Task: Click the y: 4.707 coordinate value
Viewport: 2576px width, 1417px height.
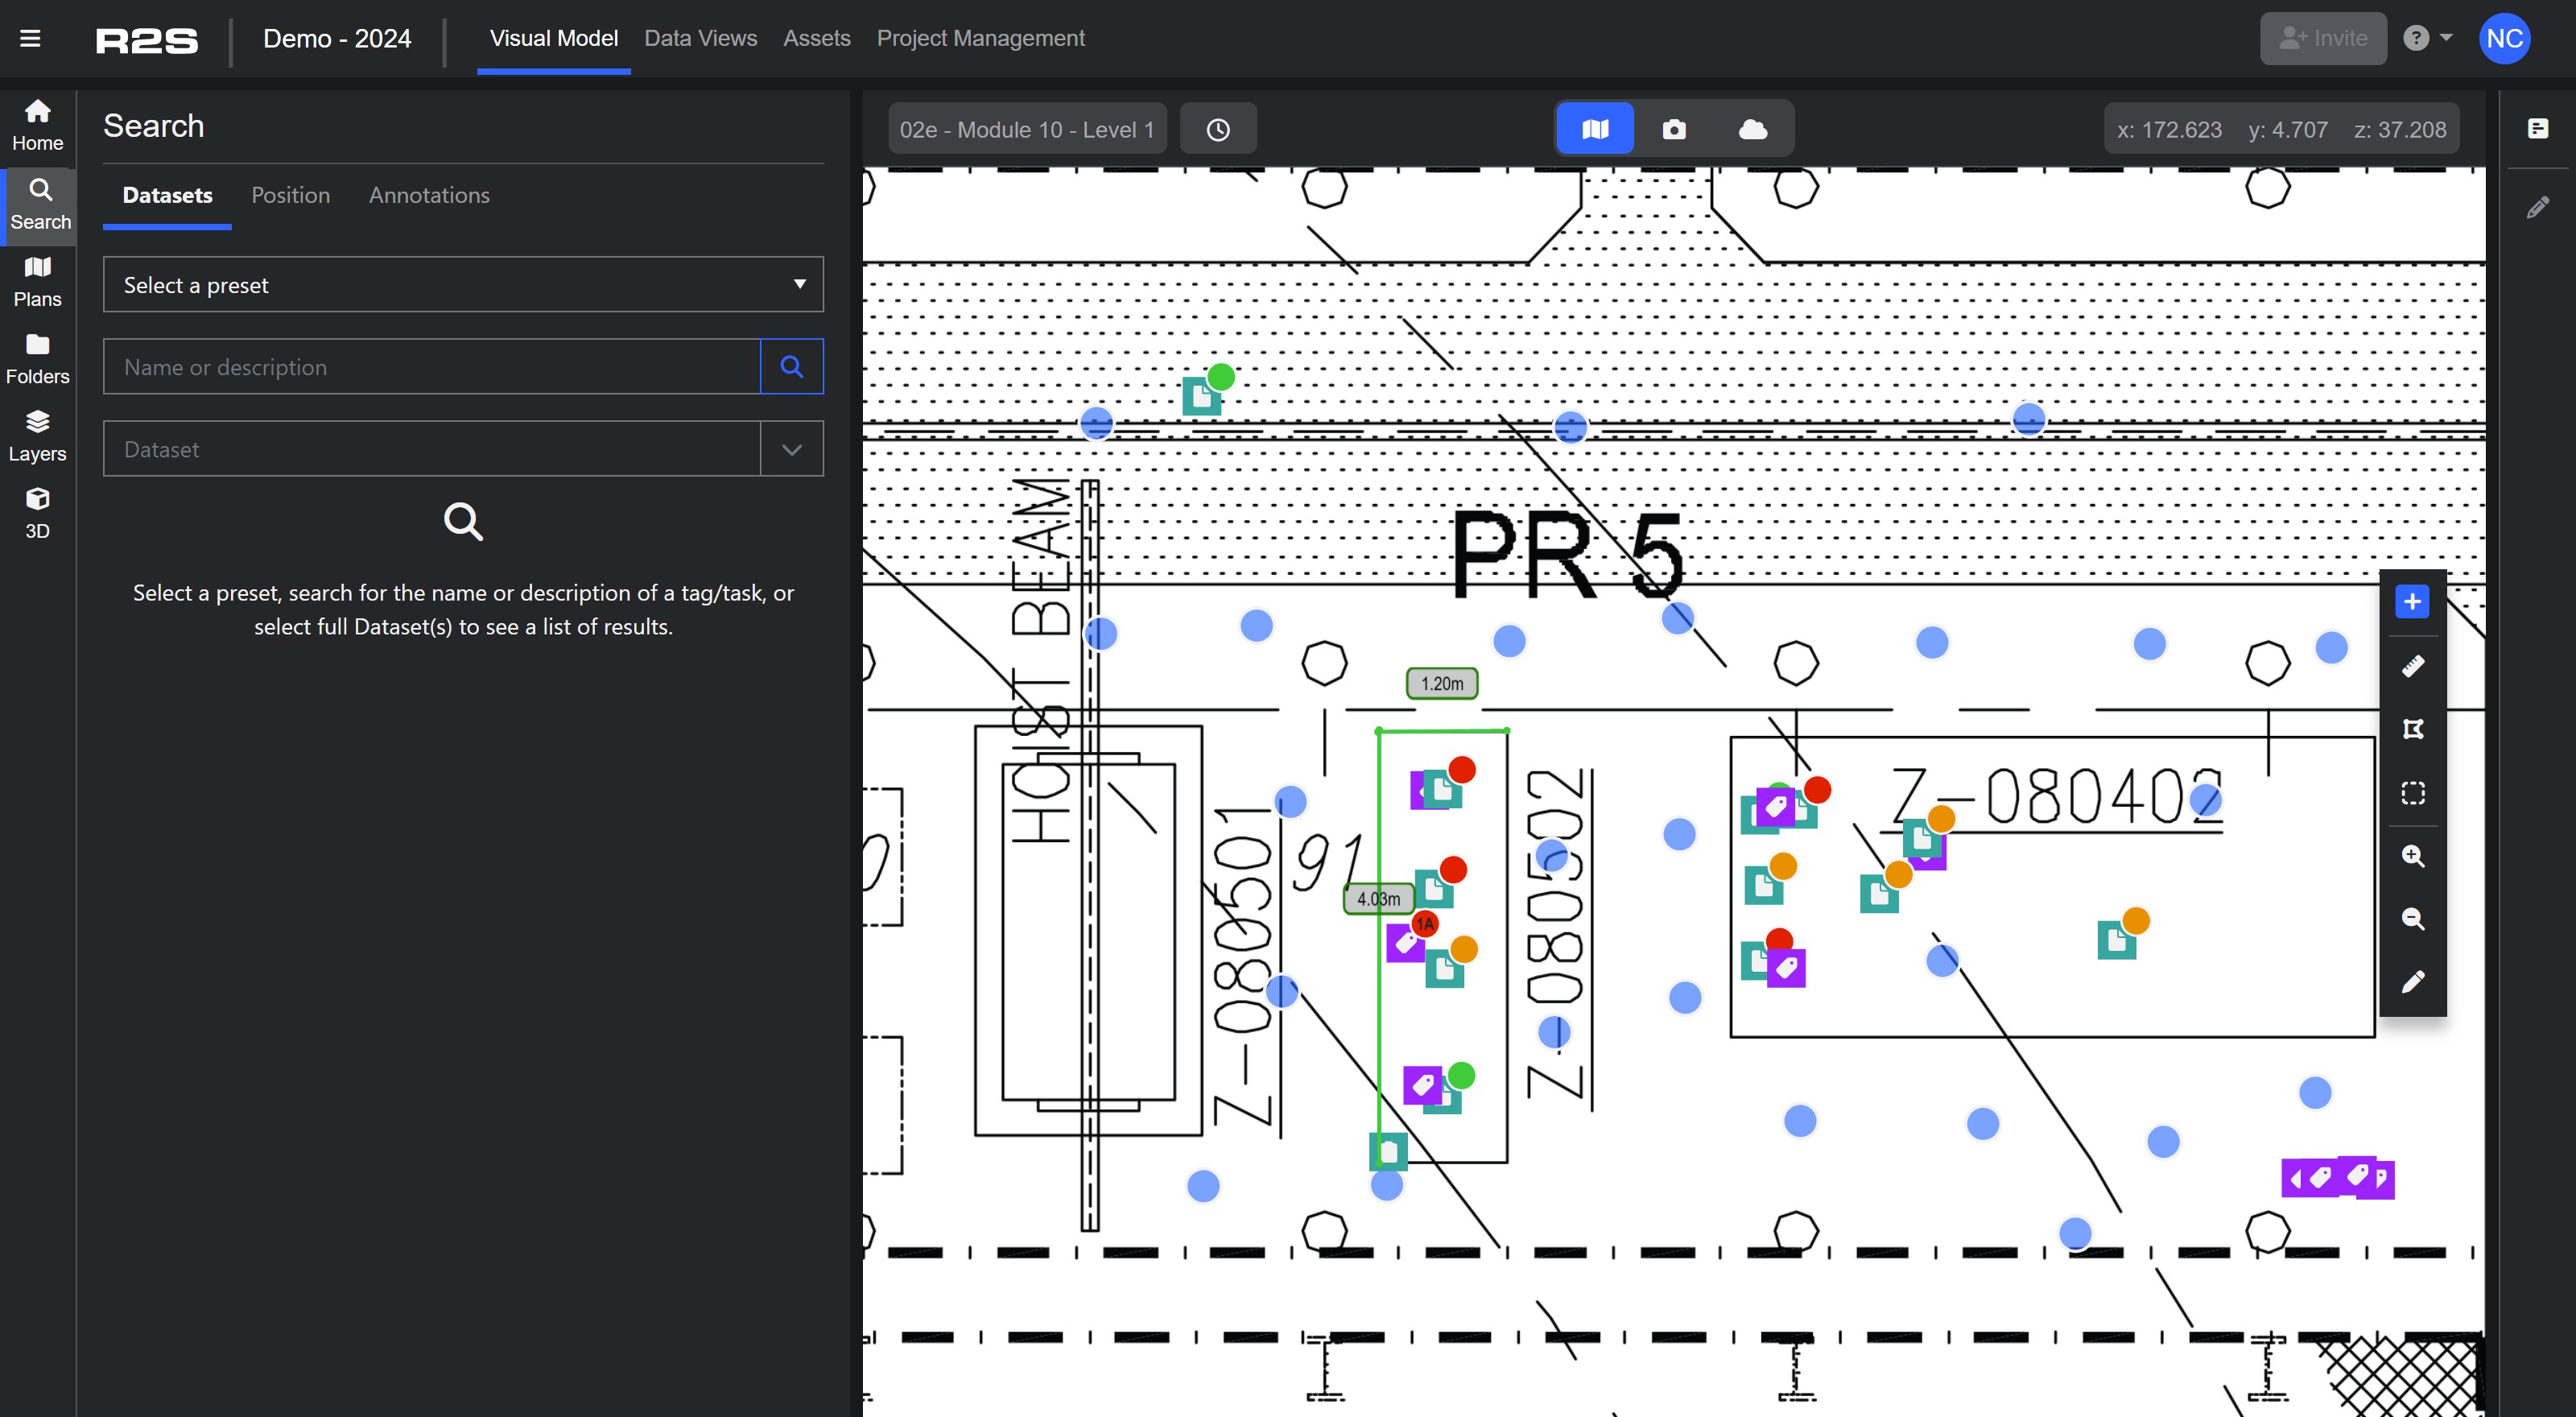Action: [2288, 129]
